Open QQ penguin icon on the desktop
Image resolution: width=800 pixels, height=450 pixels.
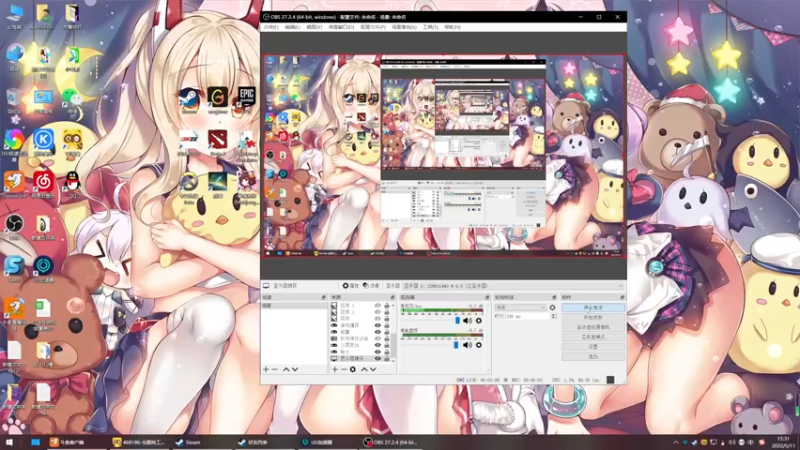click(x=72, y=183)
